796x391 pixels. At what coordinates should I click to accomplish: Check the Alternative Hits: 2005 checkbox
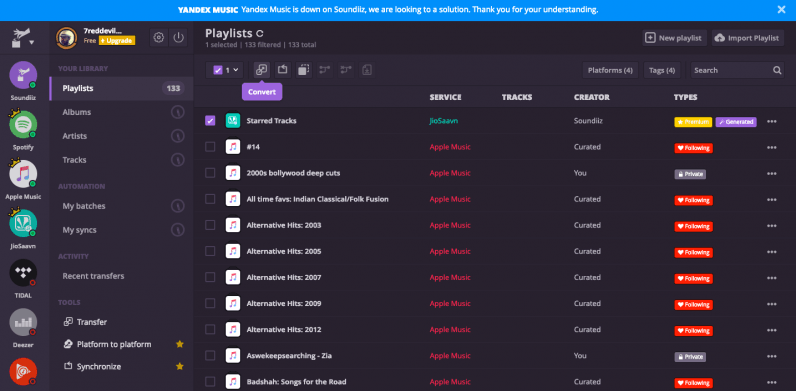pos(210,251)
